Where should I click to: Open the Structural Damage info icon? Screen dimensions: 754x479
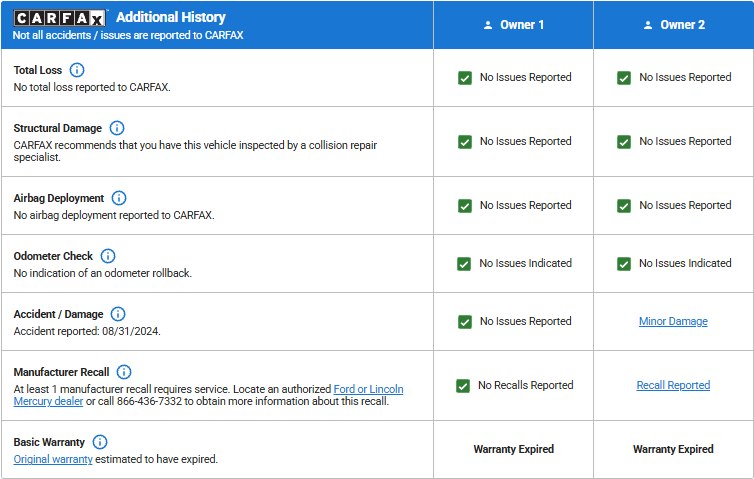(117, 128)
